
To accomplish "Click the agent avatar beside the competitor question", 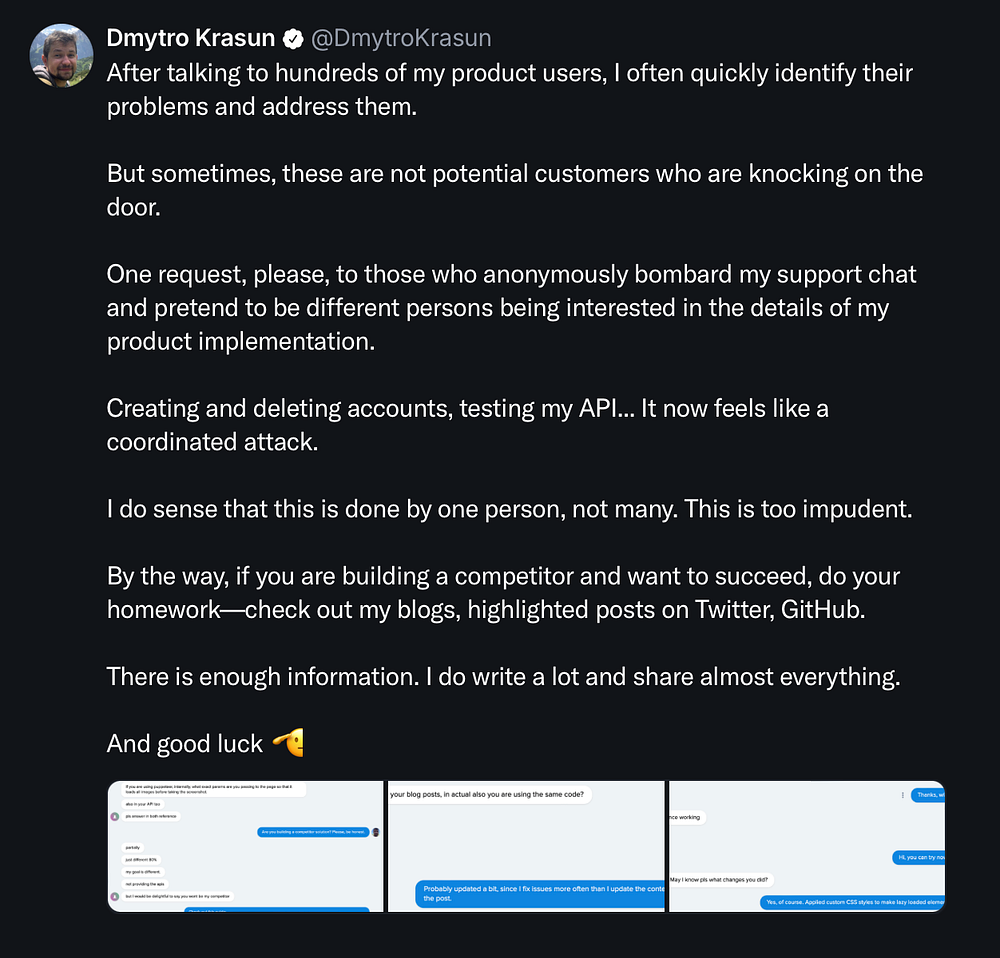I will click(x=376, y=832).
